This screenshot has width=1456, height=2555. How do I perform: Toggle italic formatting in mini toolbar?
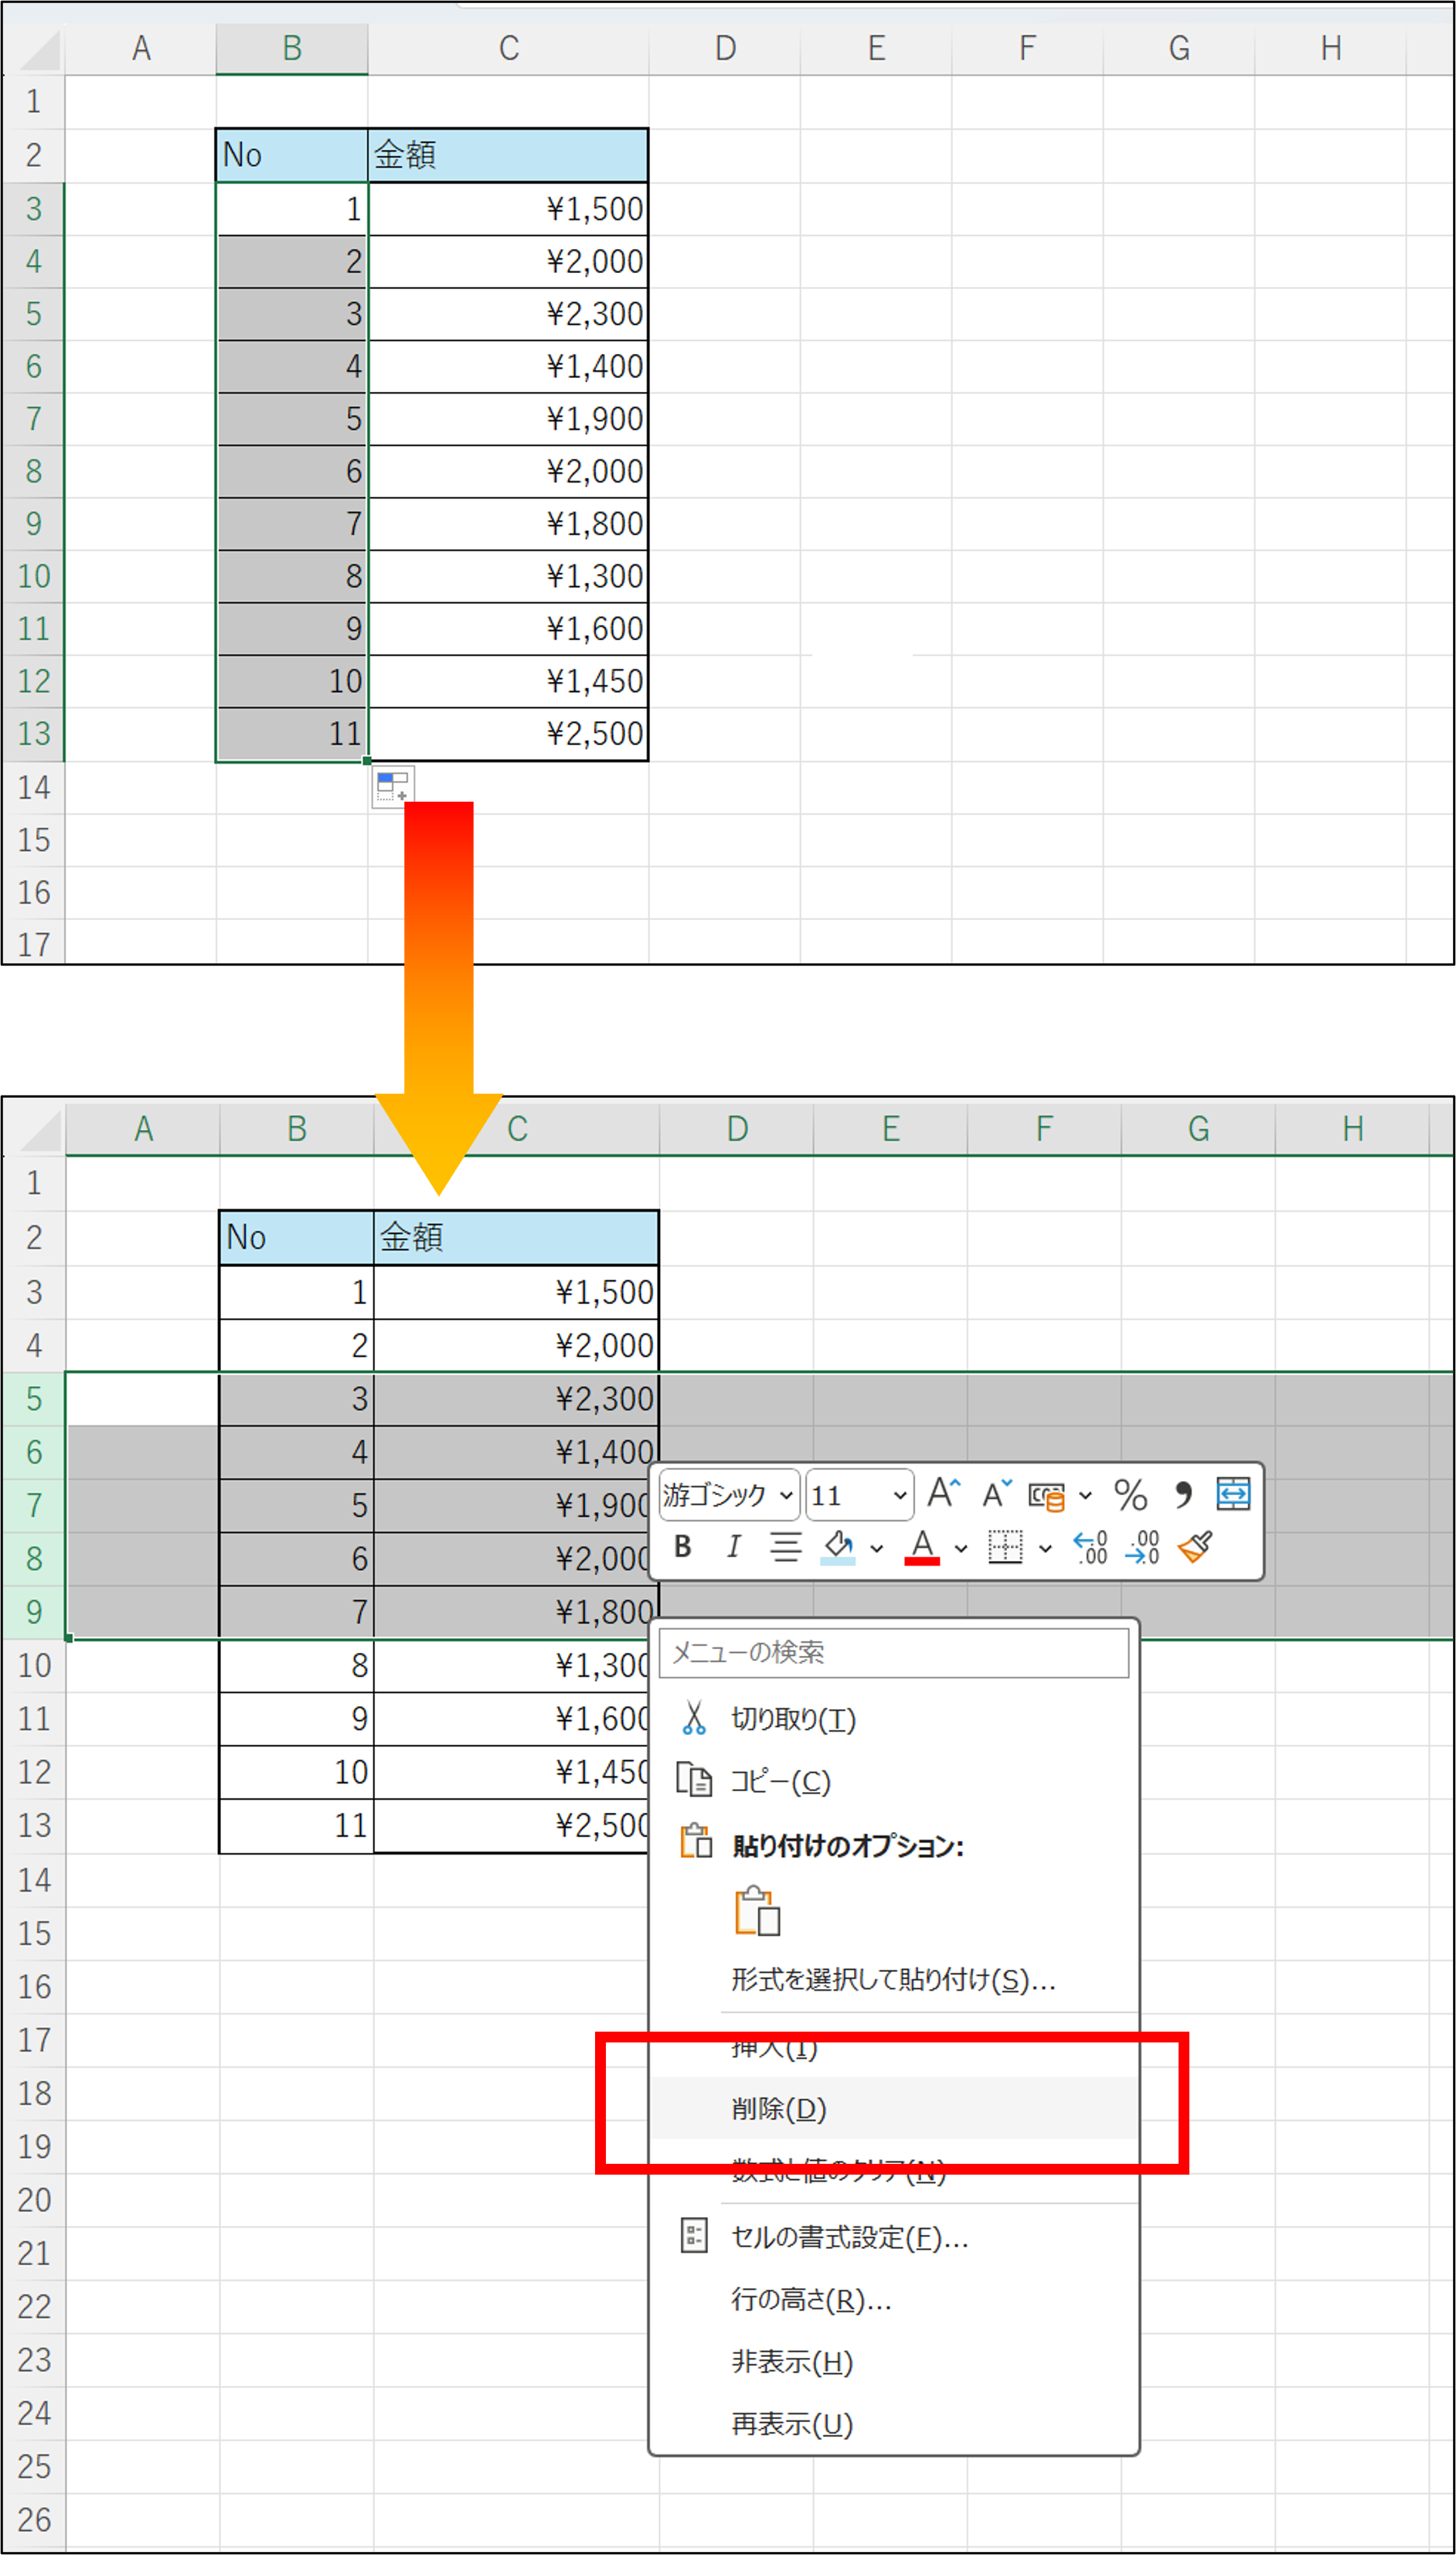(733, 1547)
